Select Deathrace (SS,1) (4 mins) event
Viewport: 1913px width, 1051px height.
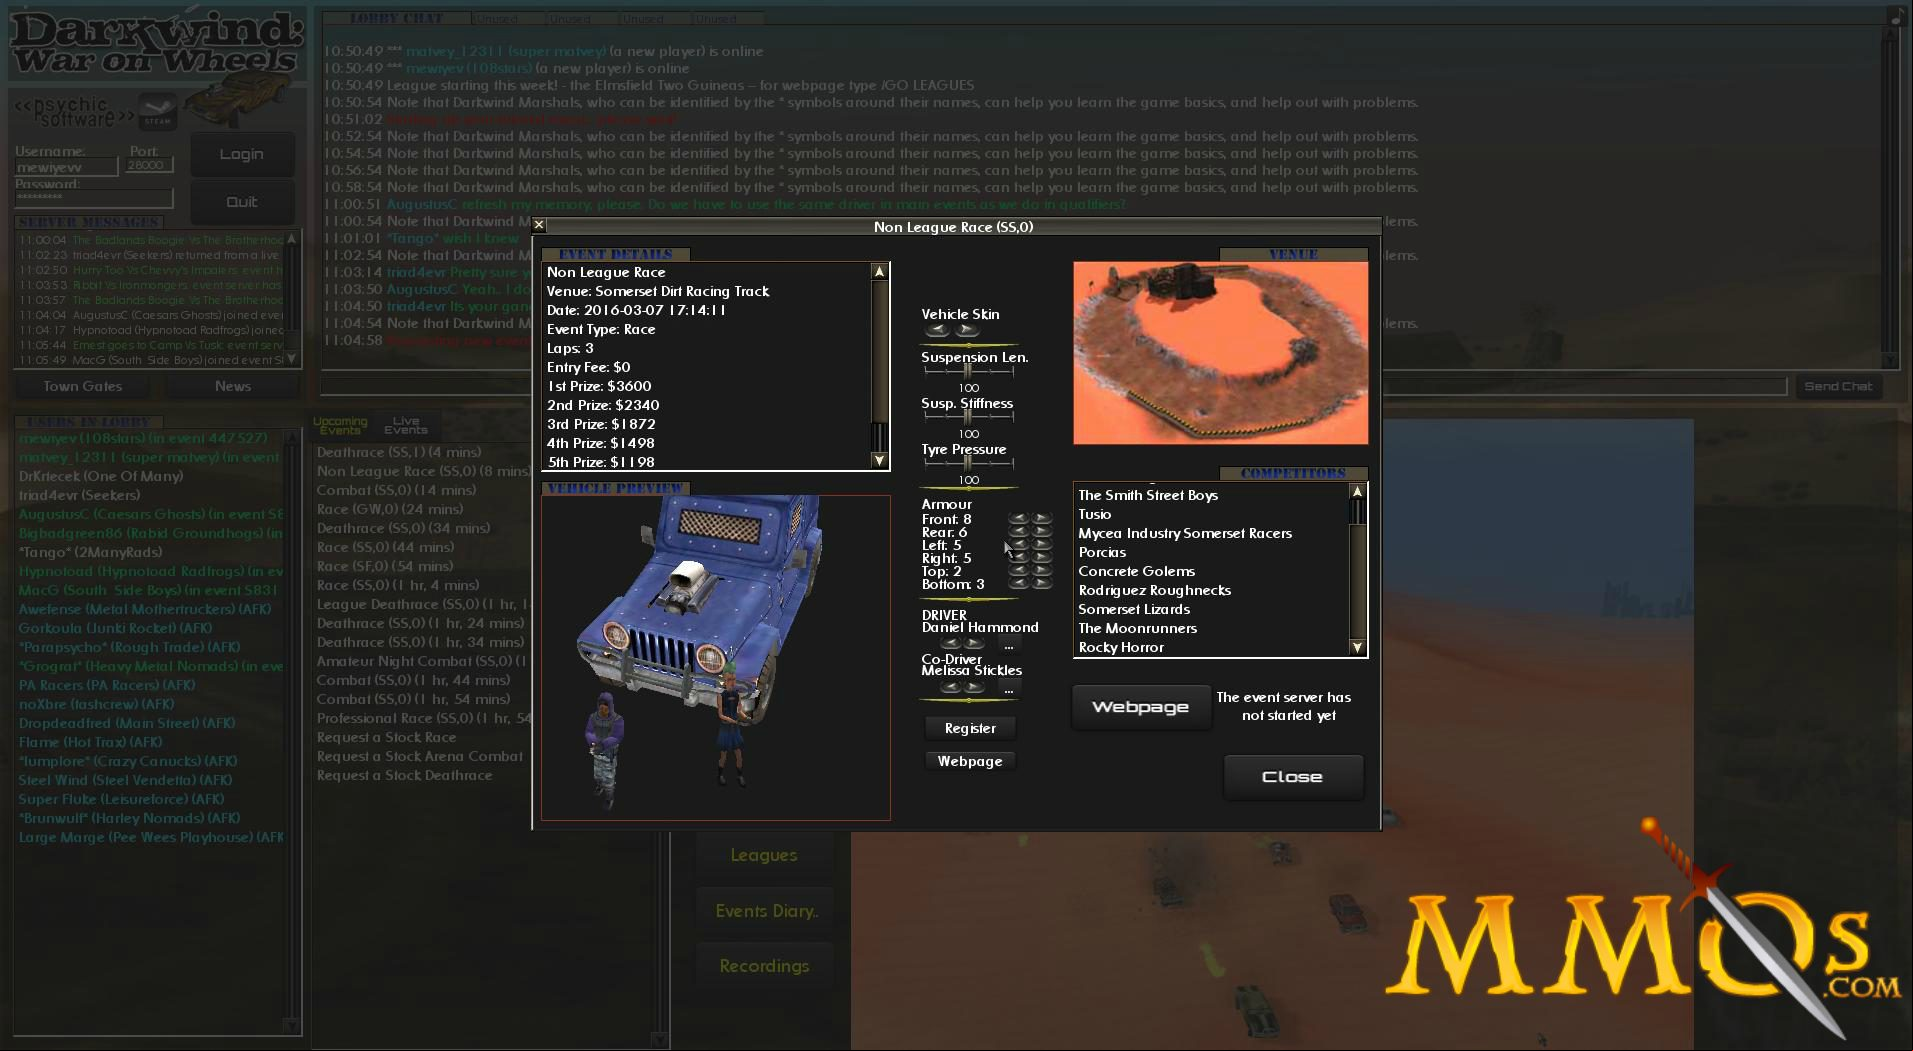(x=399, y=452)
